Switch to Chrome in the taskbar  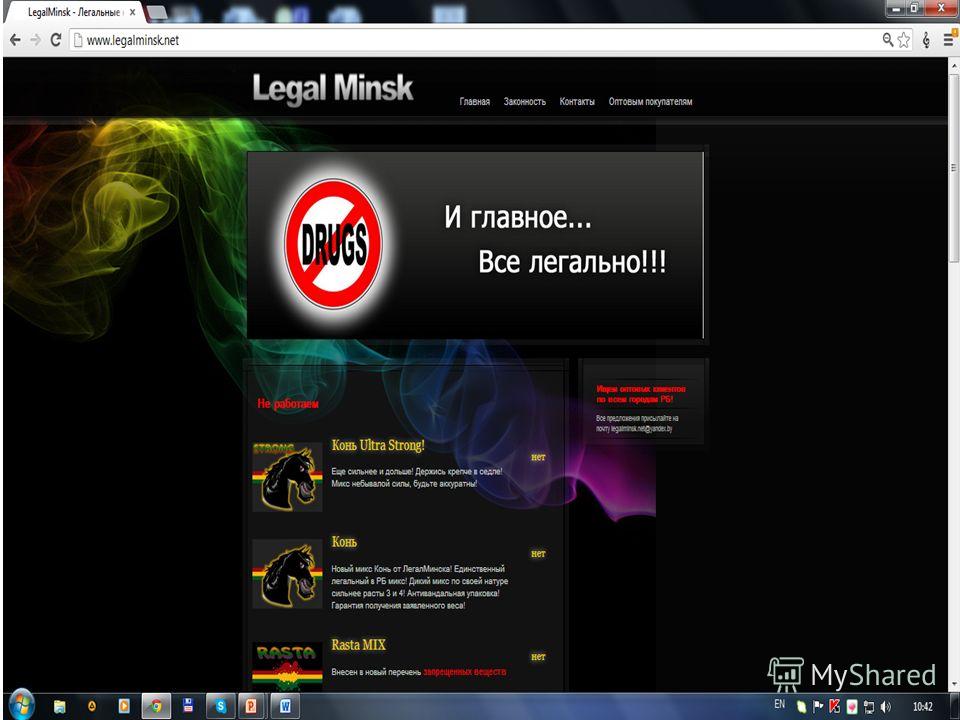click(x=156, y=707)
